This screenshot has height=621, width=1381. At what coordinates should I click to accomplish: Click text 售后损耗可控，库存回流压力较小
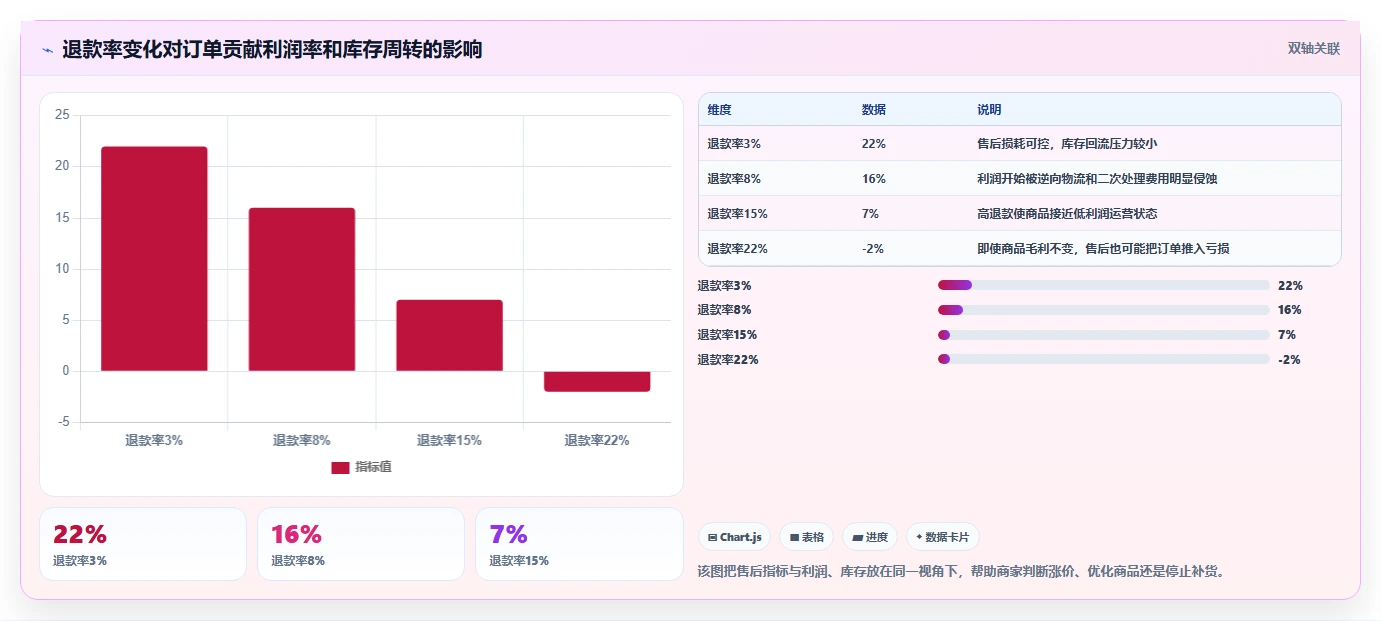(x=1067, y=144)
